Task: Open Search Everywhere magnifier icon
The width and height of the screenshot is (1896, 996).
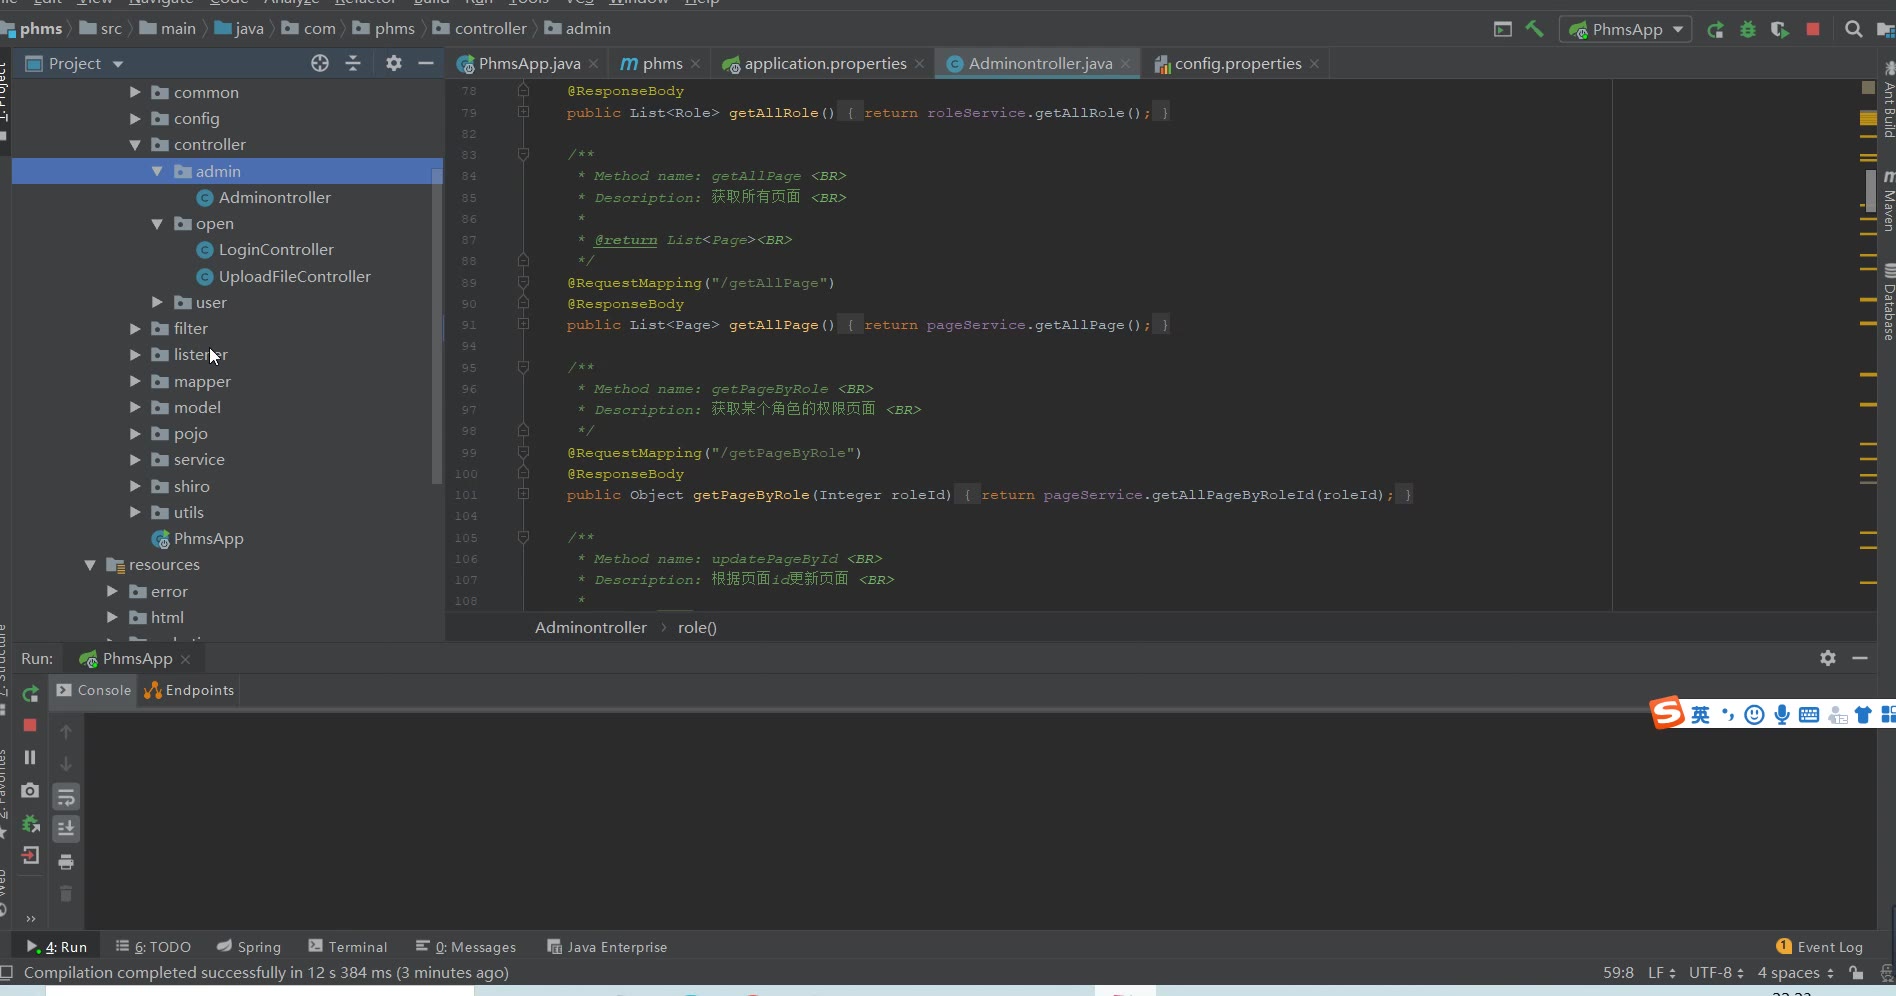Action: (x=1853, y=30)
